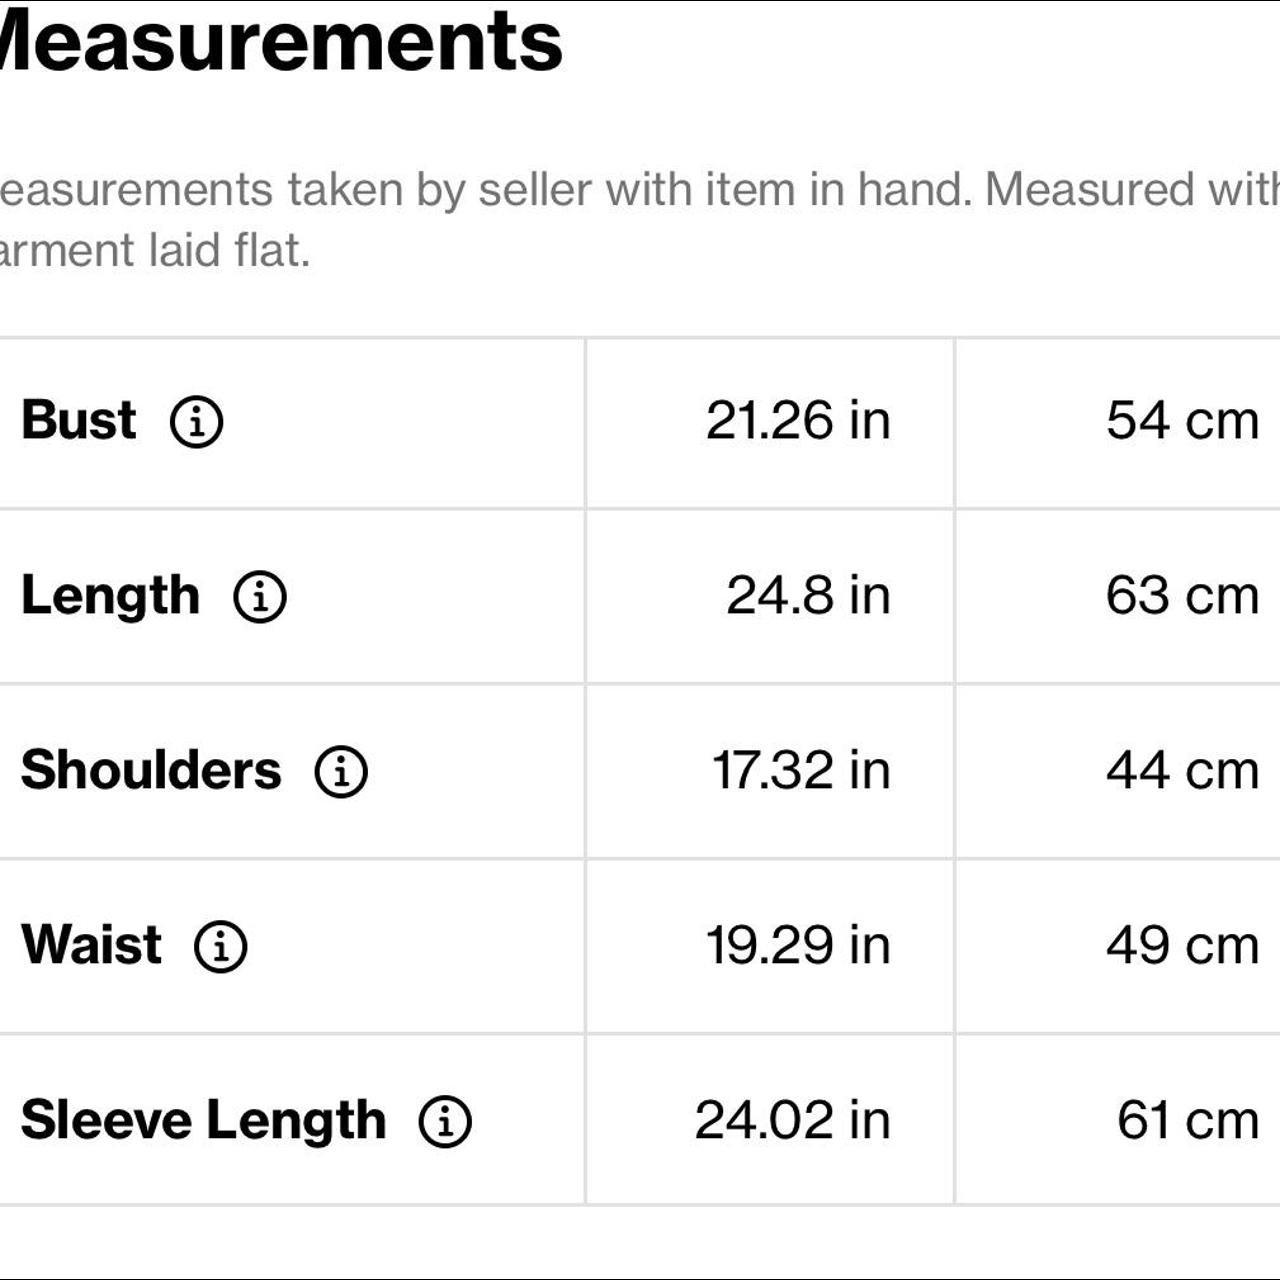Open the Length info icon
The width and height of the screenshot is (1280, 1280).
[260, 596]
